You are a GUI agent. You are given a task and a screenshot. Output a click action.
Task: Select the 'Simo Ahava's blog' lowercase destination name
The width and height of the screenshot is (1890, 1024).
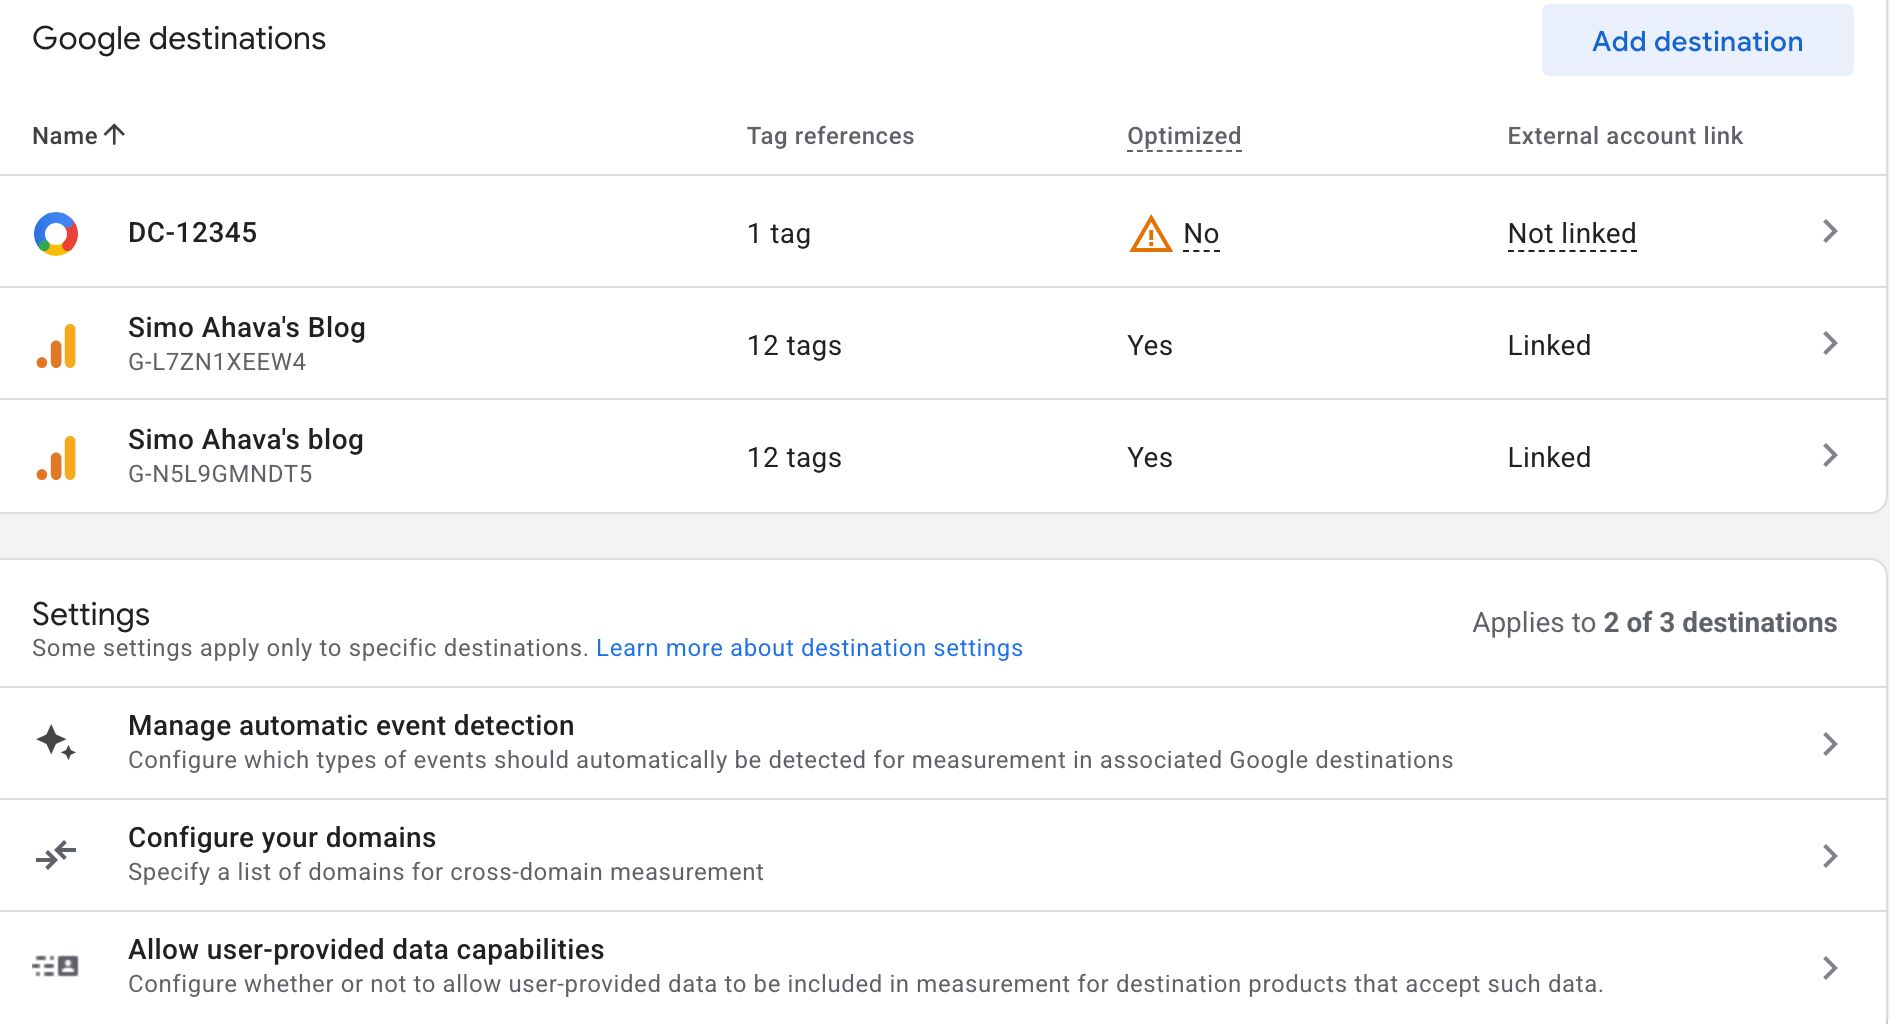pyautogui.click(x=246, y=440)
